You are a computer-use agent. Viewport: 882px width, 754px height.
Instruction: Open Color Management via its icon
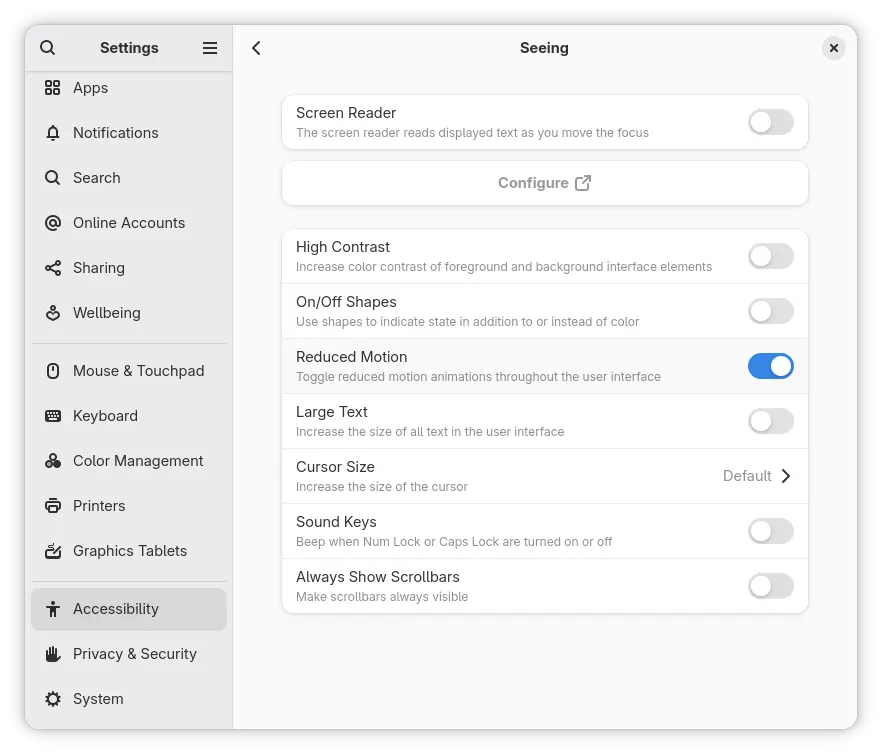pos(53,461)
